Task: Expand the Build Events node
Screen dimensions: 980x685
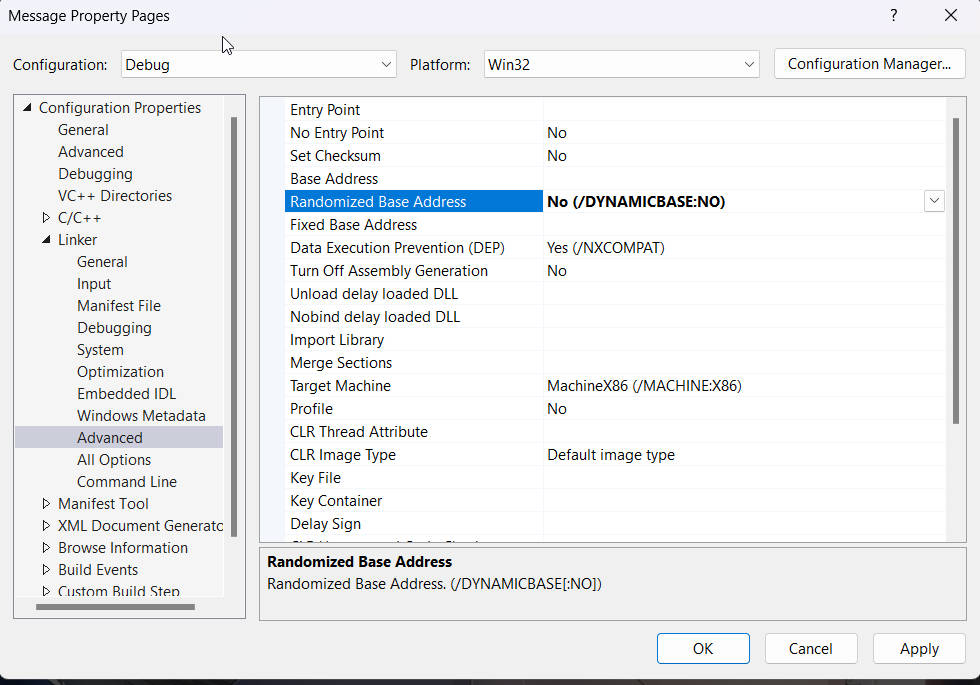Action: pos(47,570)
